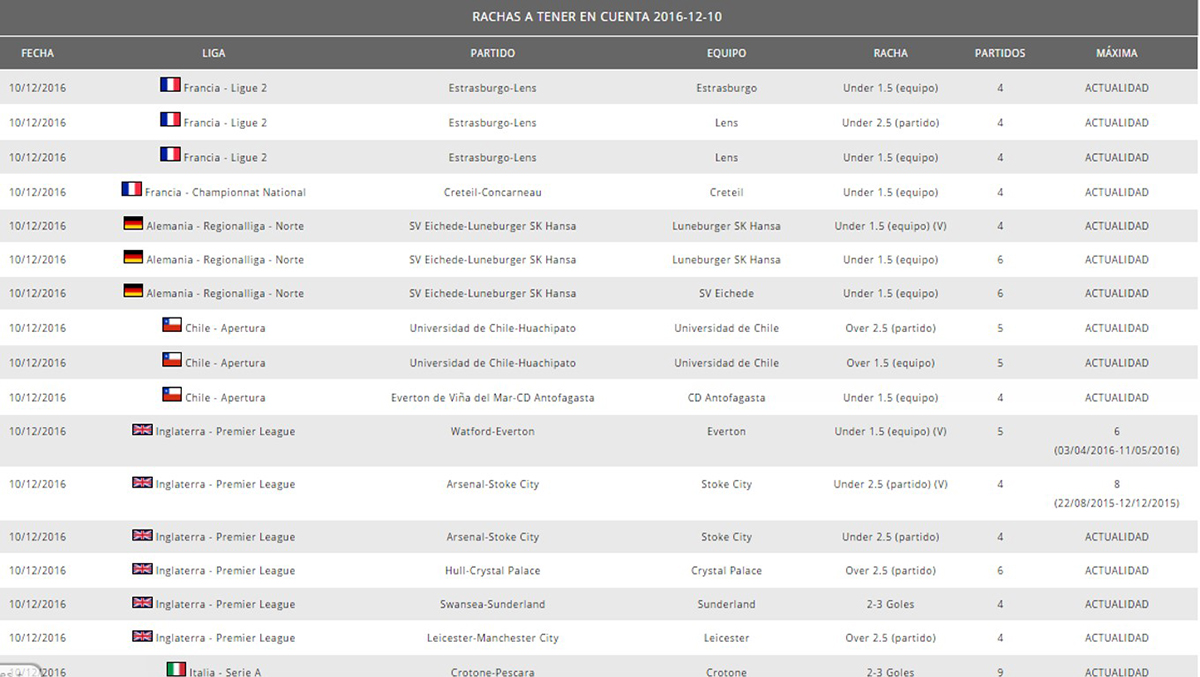Sort by the PARTIDO column header
Viewport: 1200px width, 677px height.
[x=493, y=53]
